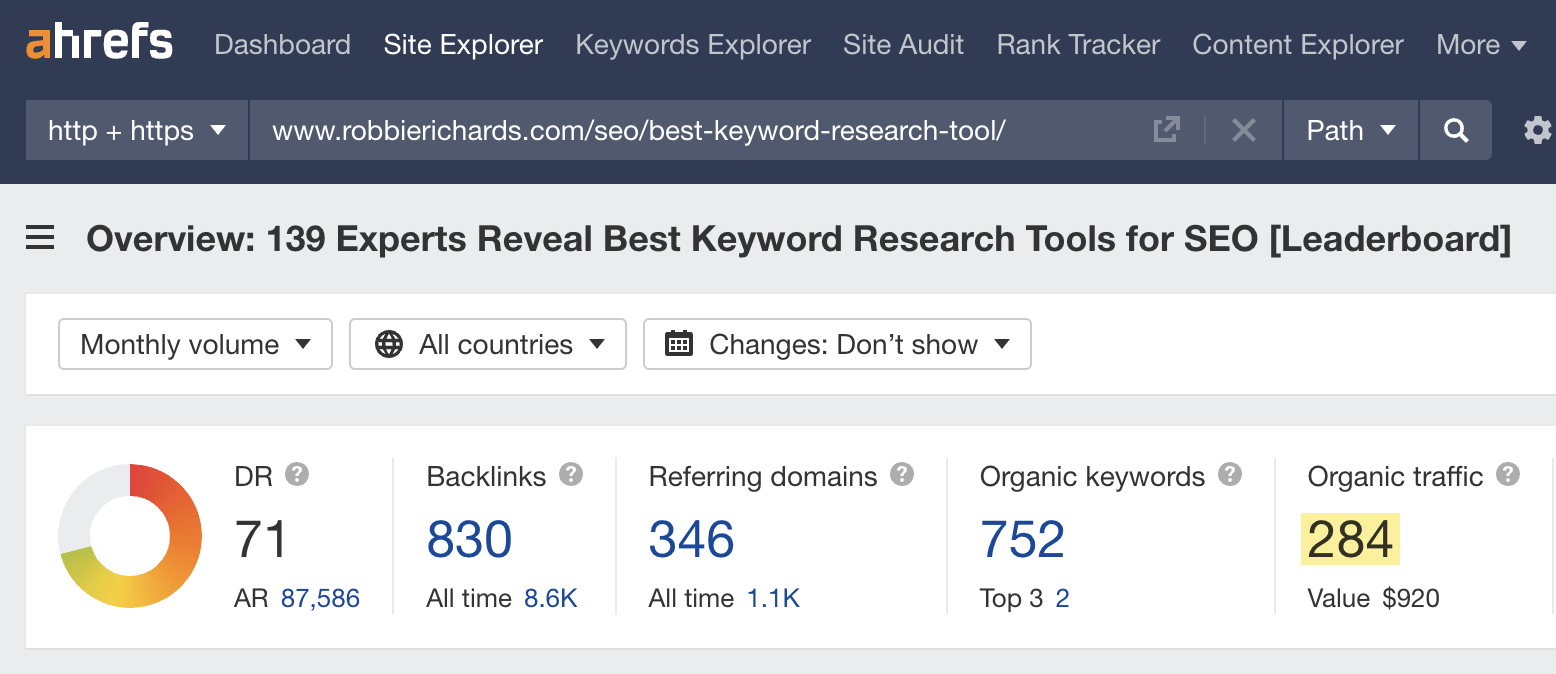Click the ahrefs logo
The height and width of the screenshot is (674, 1556).
tap(98, 42)
